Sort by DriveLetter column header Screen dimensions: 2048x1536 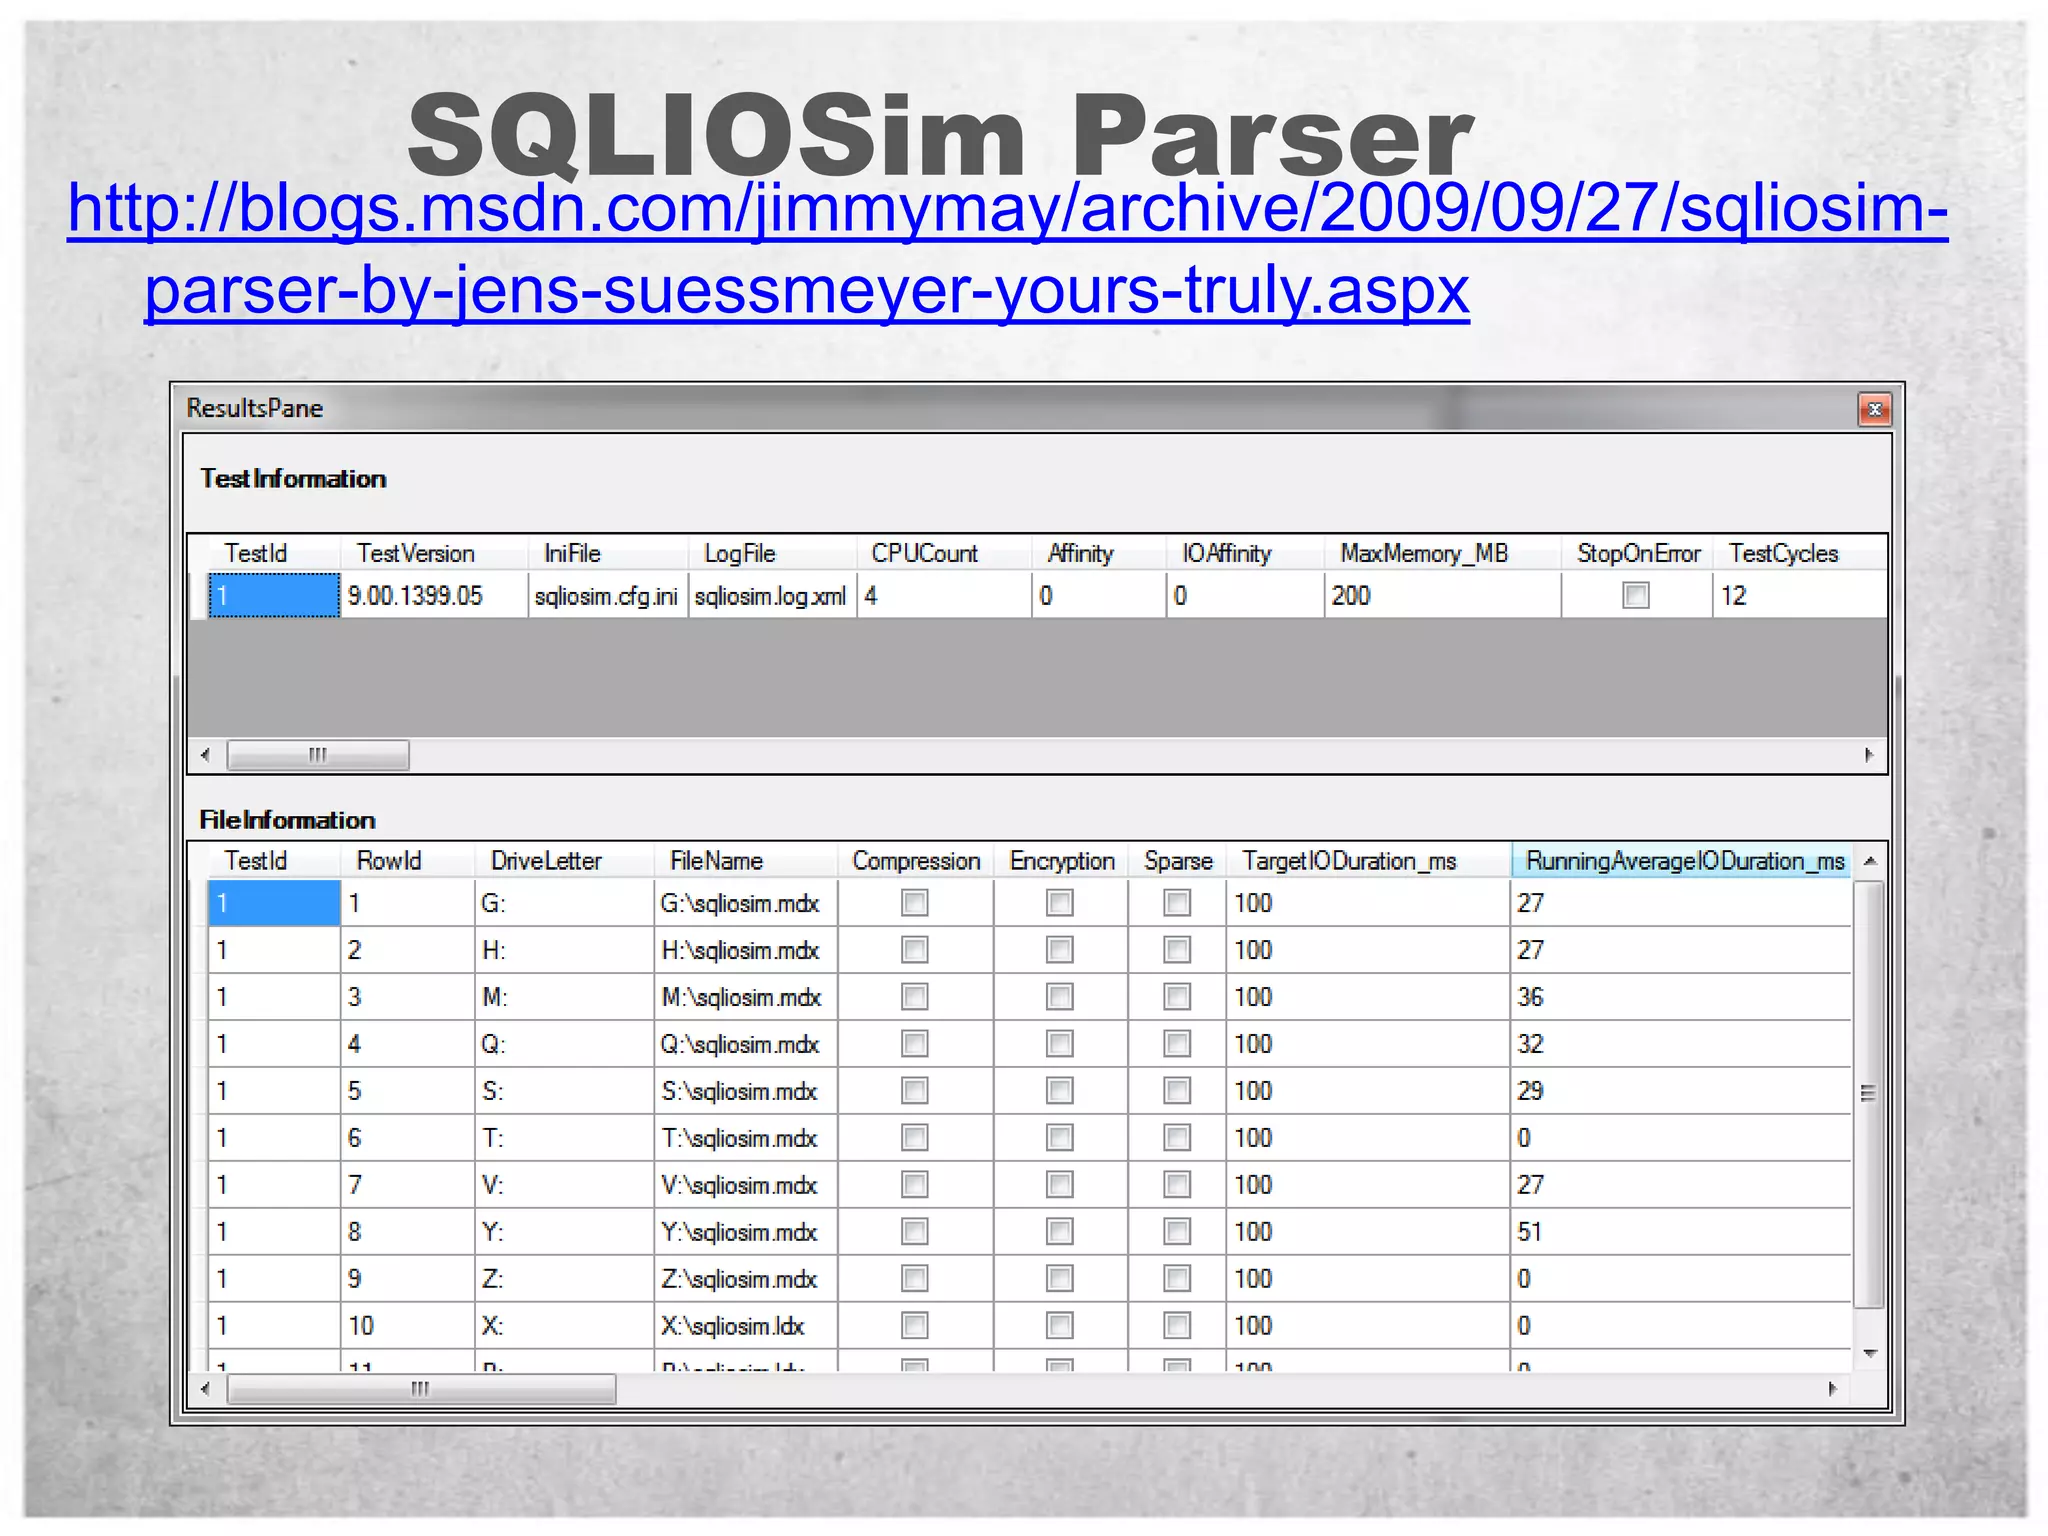[546, 861]
